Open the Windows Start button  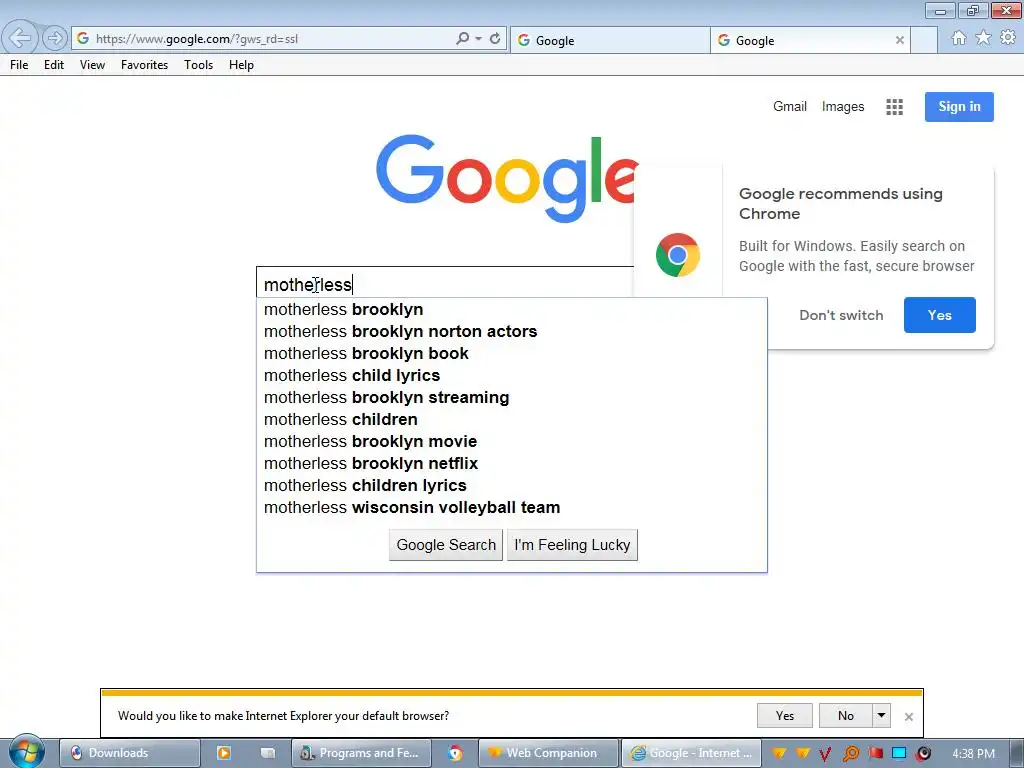[26, 752]
